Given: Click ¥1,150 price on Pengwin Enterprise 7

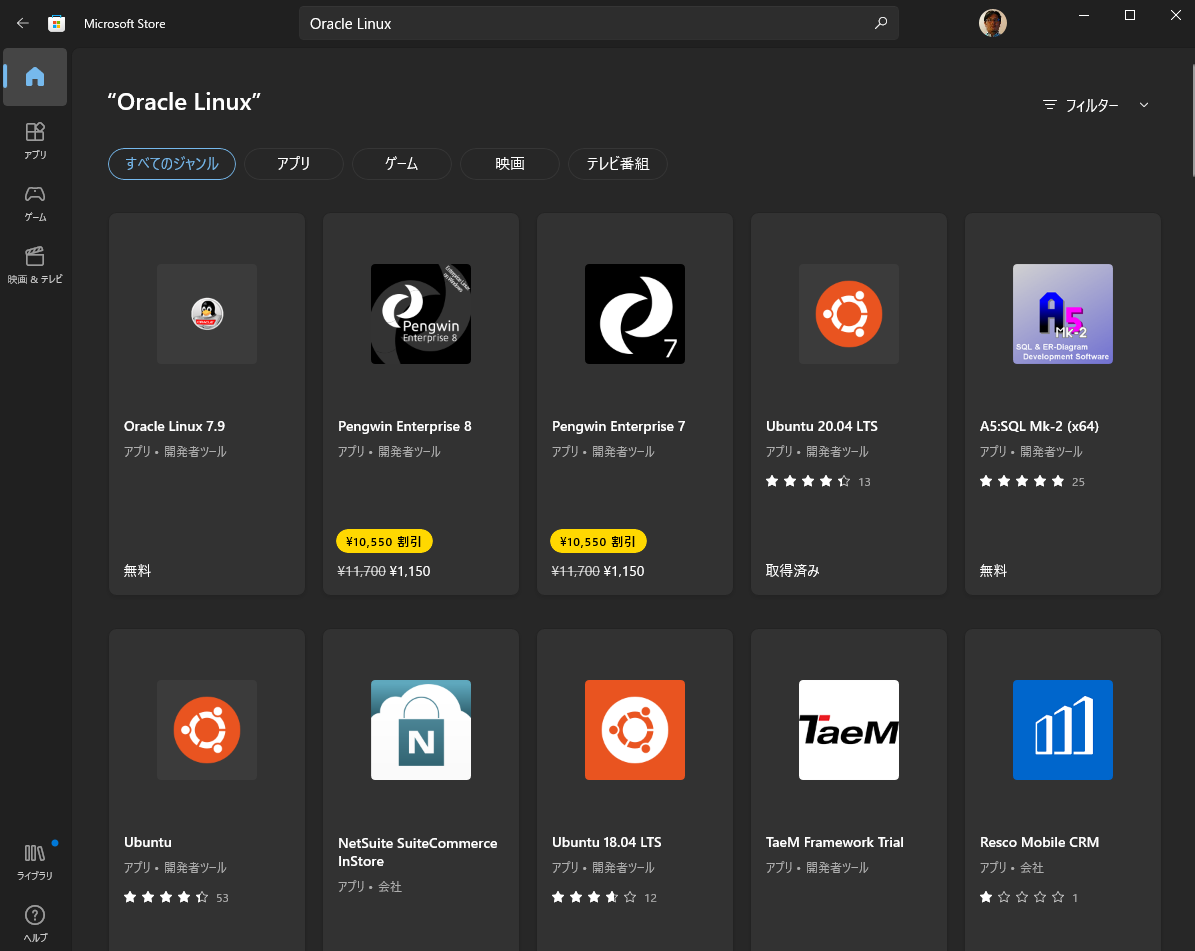Looking at the screenshot, I should 624,572.
